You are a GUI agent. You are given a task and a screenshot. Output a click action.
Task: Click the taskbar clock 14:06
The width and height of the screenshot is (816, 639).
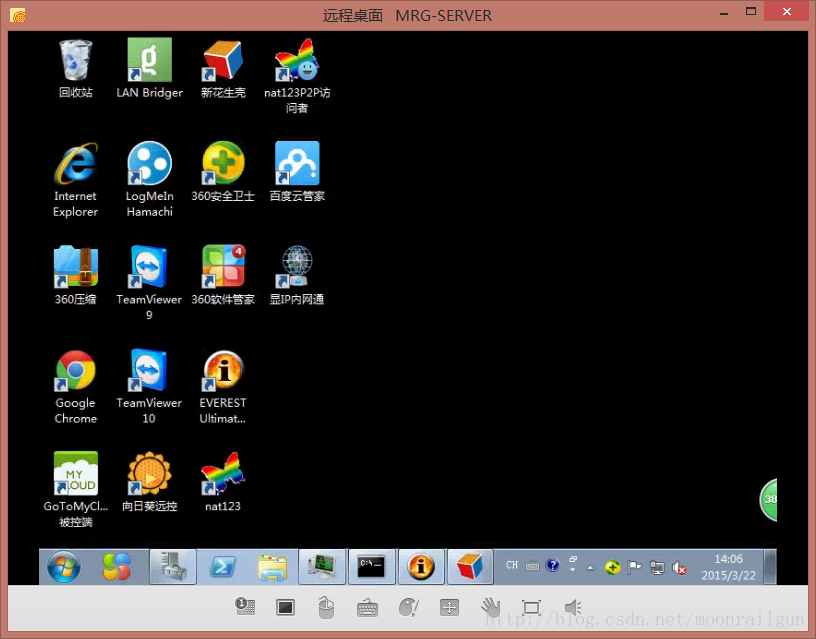pyautogui.click(x=728, y=567)
